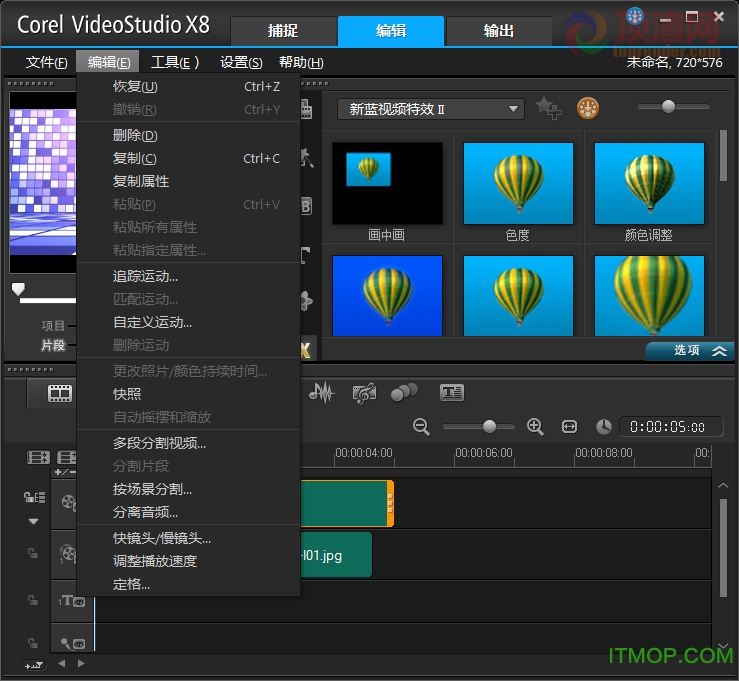Select 分离音频 from the edit menu
This screenshot has height=681, width=739.
(145, 512)
